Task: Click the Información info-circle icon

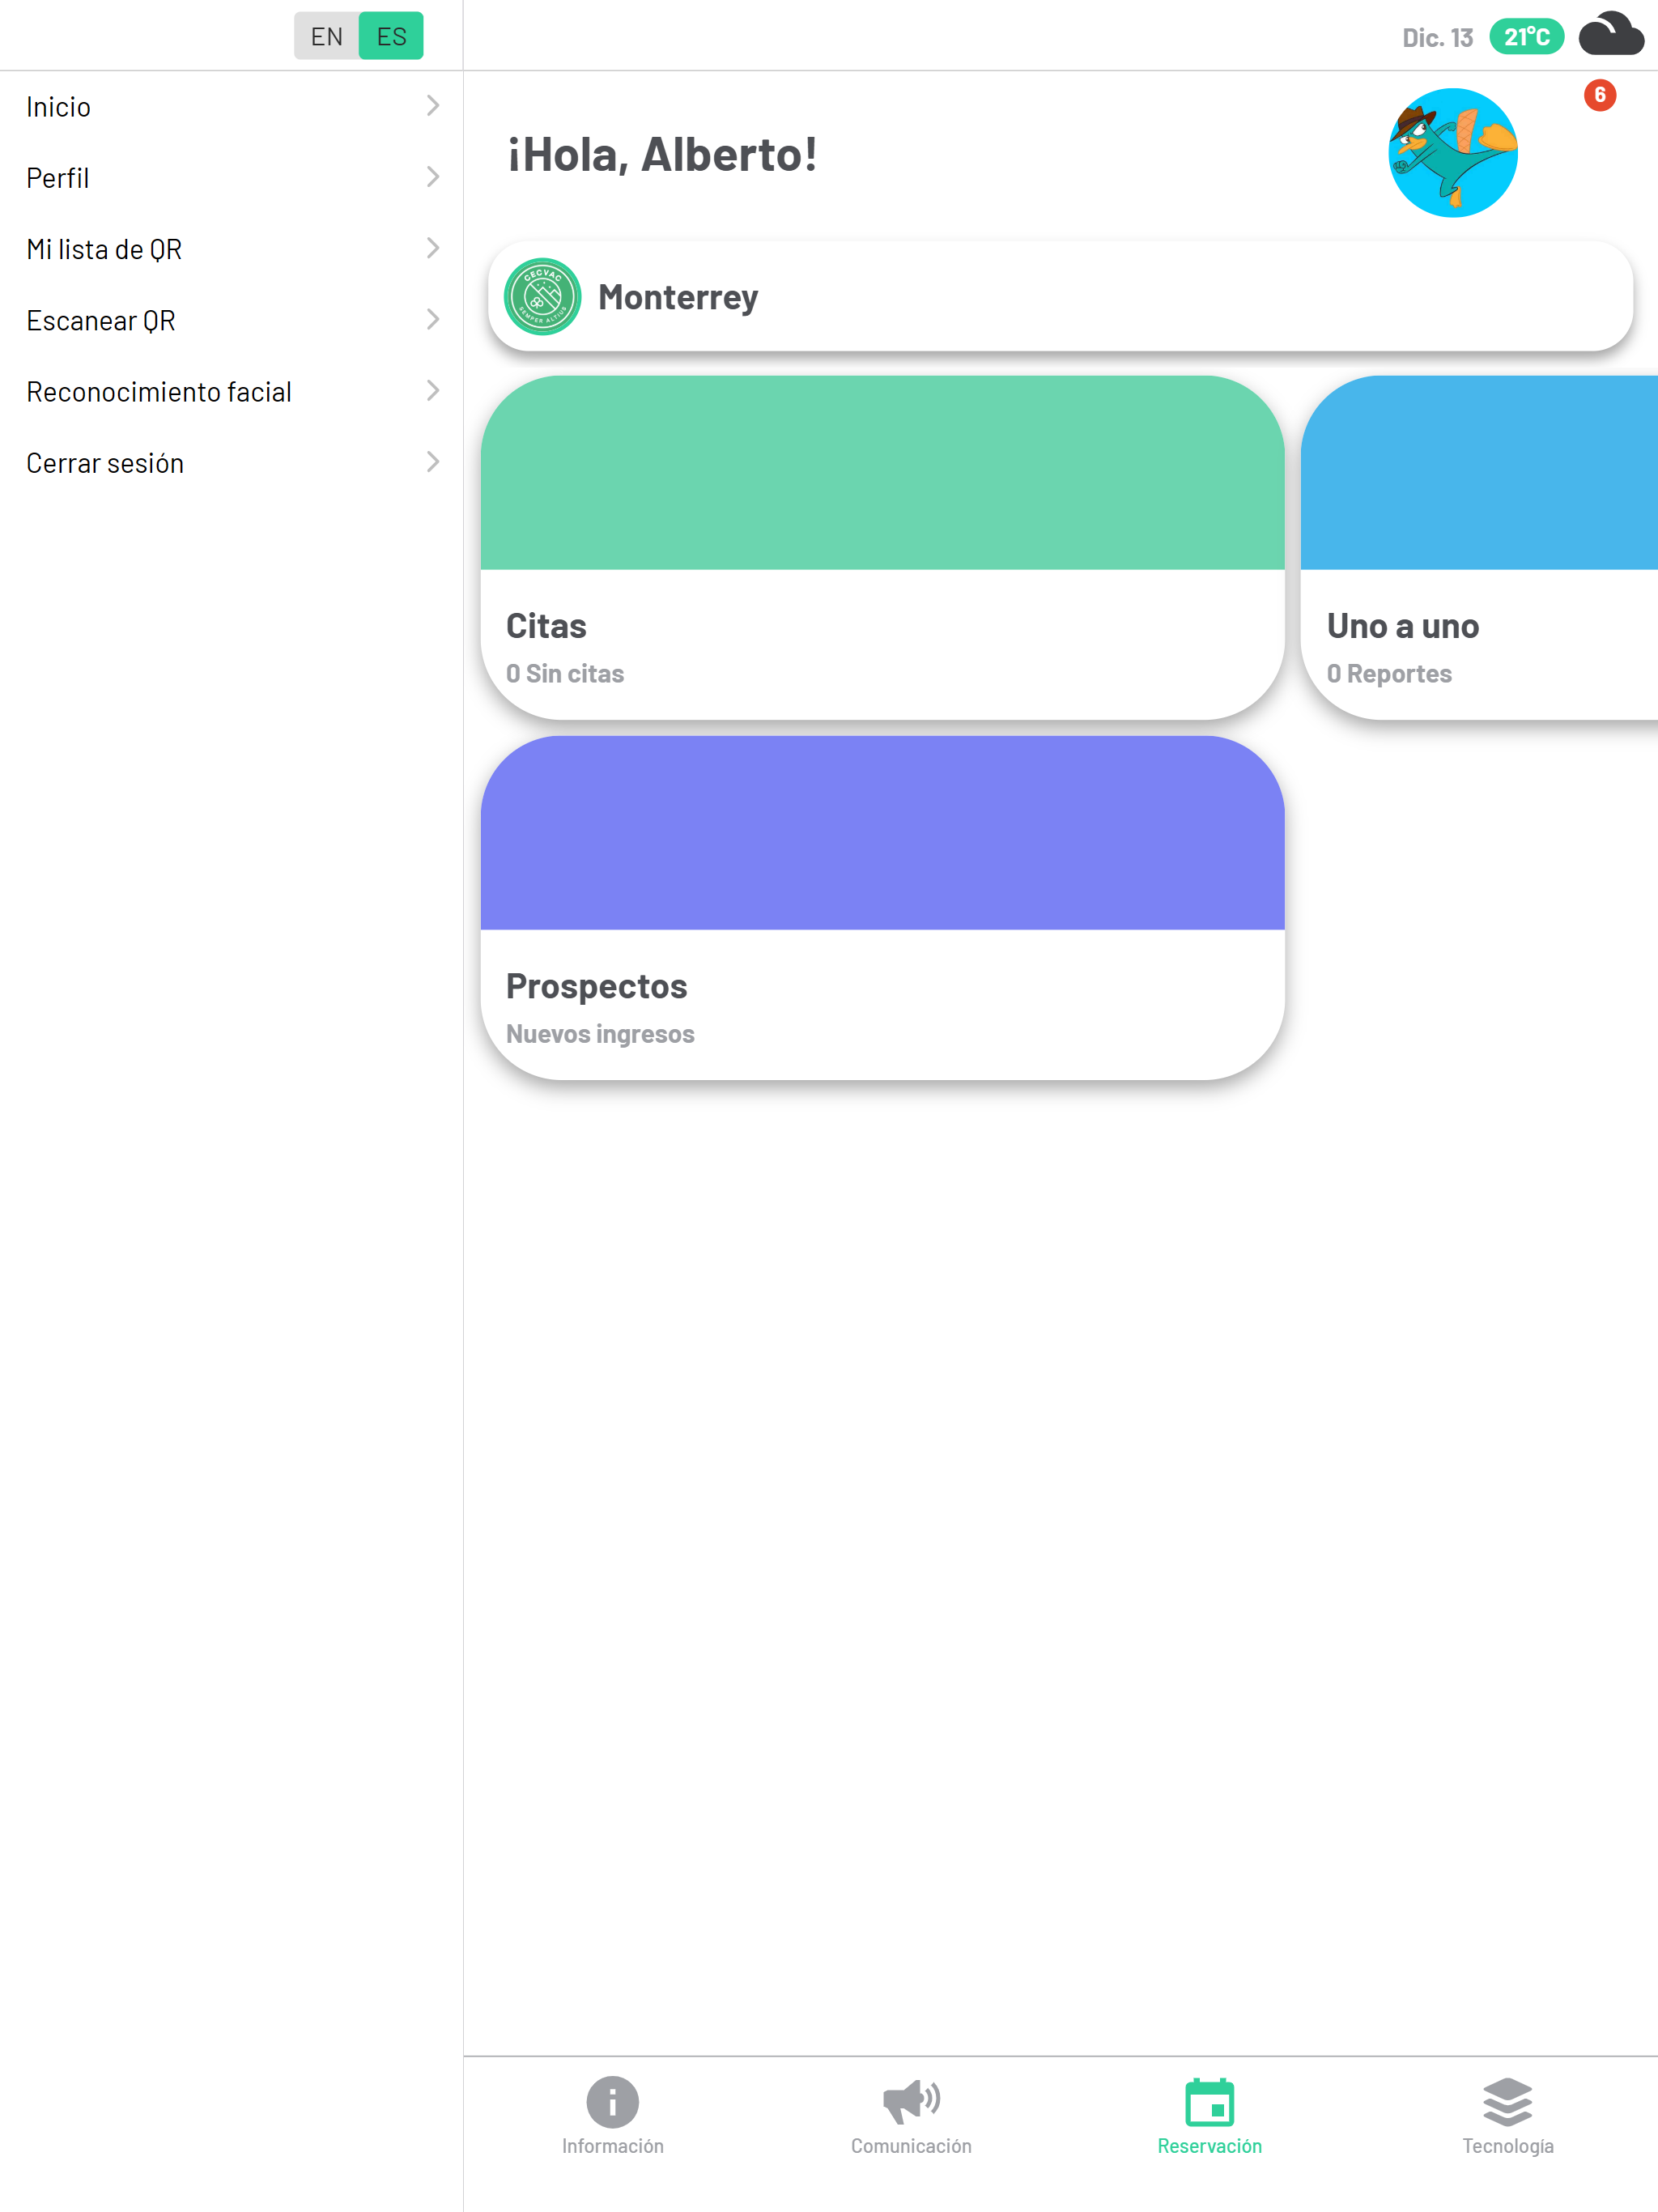Action: tap(612, 2101)
